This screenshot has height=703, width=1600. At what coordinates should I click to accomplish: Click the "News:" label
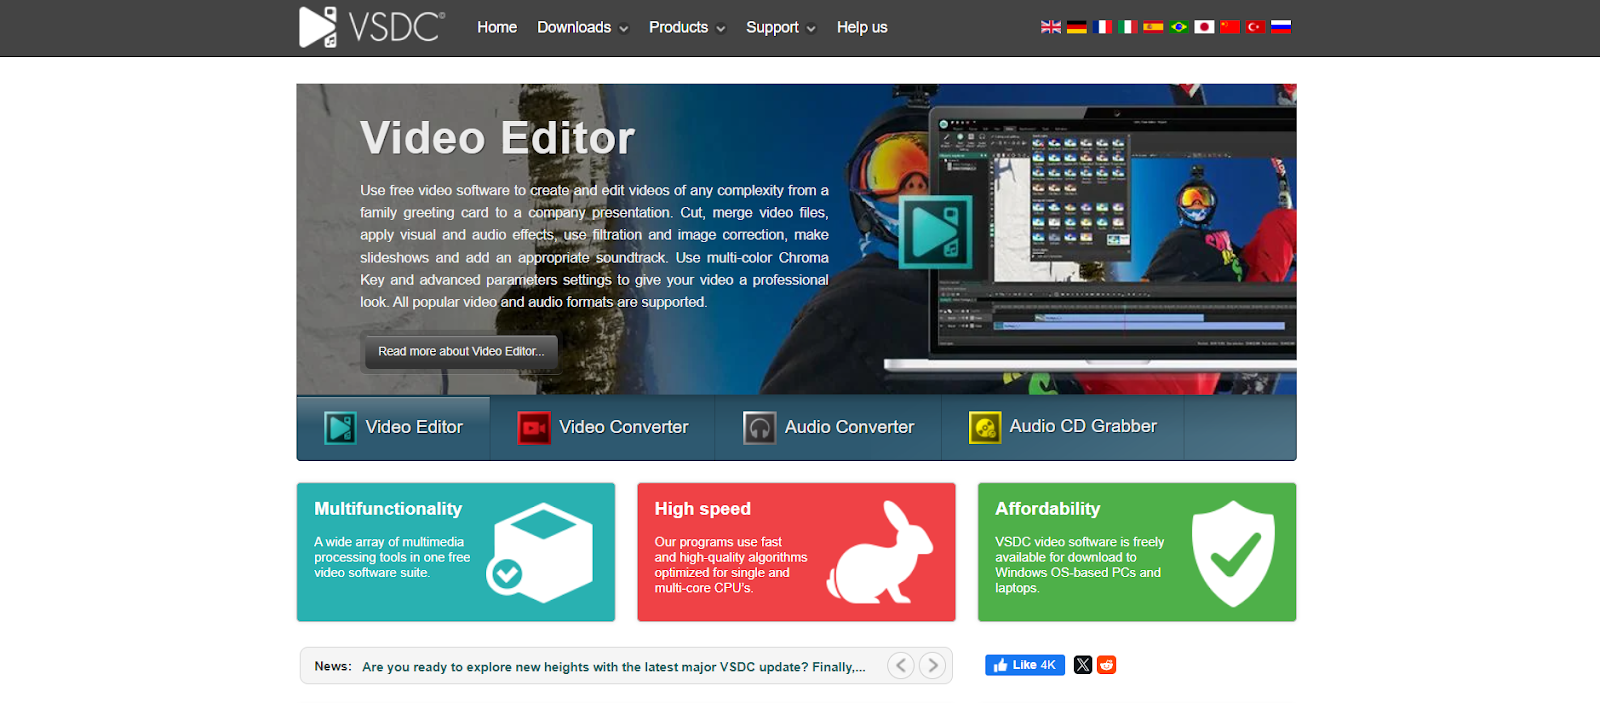point(333,666)
